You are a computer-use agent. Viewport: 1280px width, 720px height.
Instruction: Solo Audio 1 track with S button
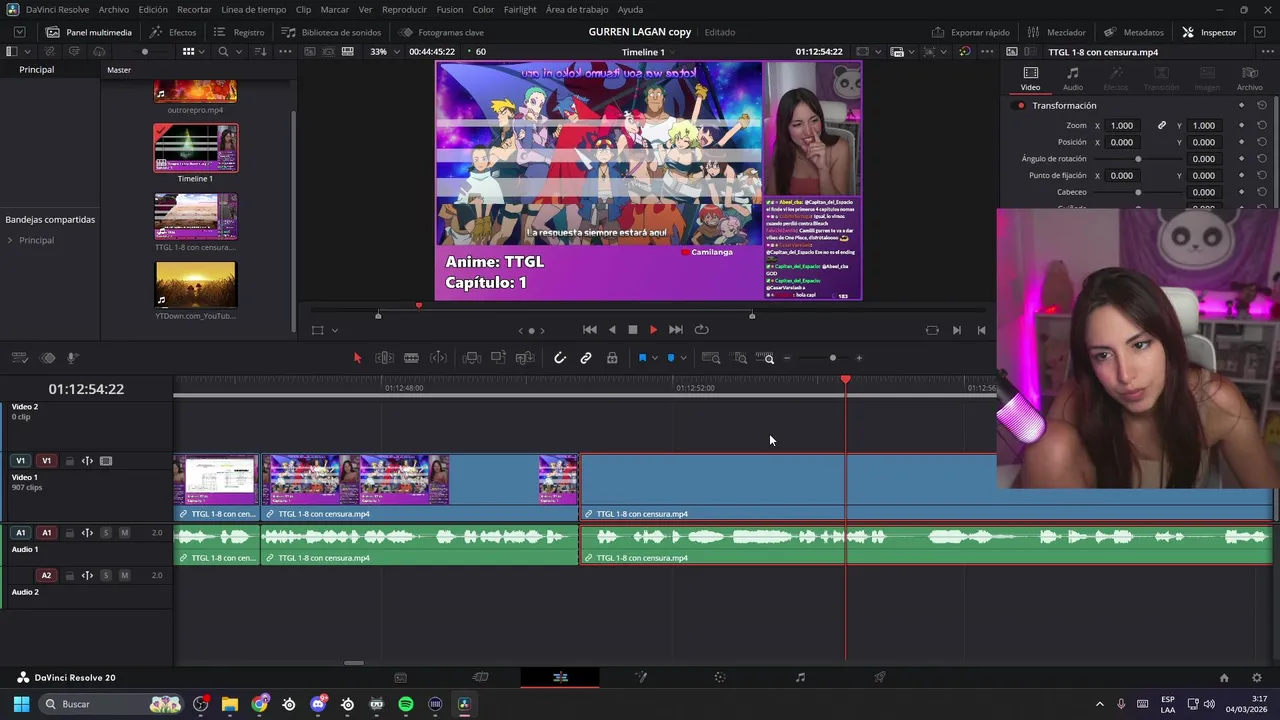pyautogui.click(x=106, y=533)
